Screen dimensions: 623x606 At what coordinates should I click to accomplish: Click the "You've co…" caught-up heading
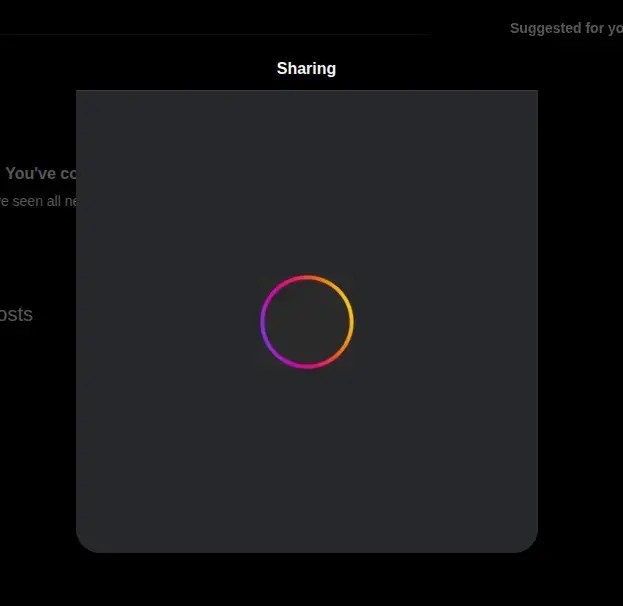[40, 173]
